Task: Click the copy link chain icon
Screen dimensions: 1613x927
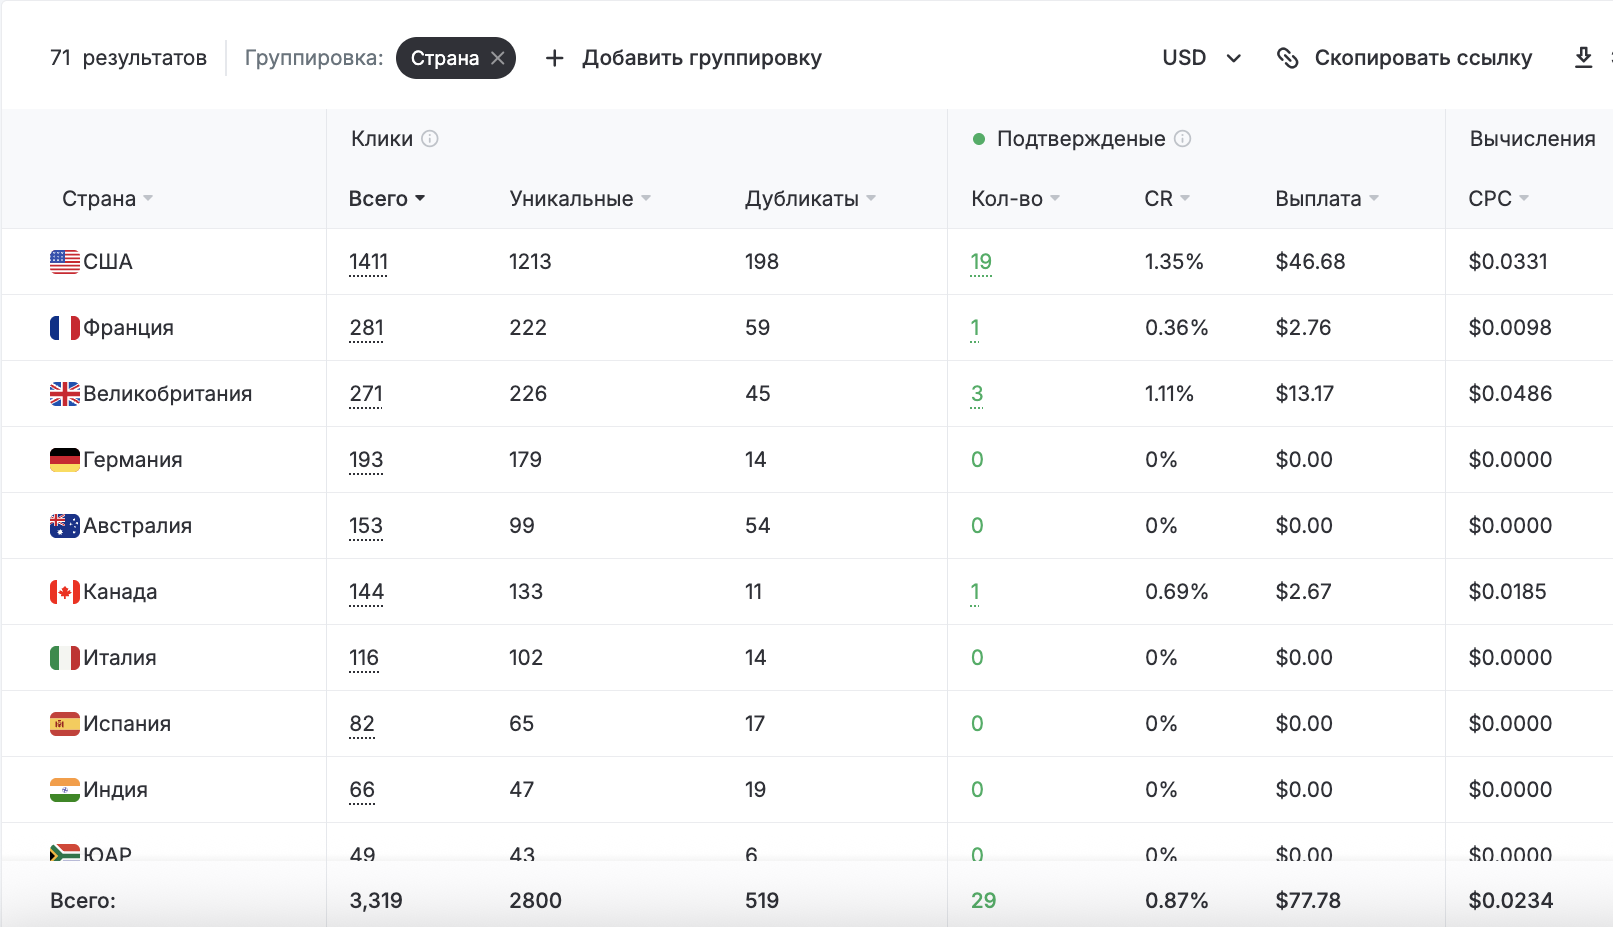Action: [1288, 58]
